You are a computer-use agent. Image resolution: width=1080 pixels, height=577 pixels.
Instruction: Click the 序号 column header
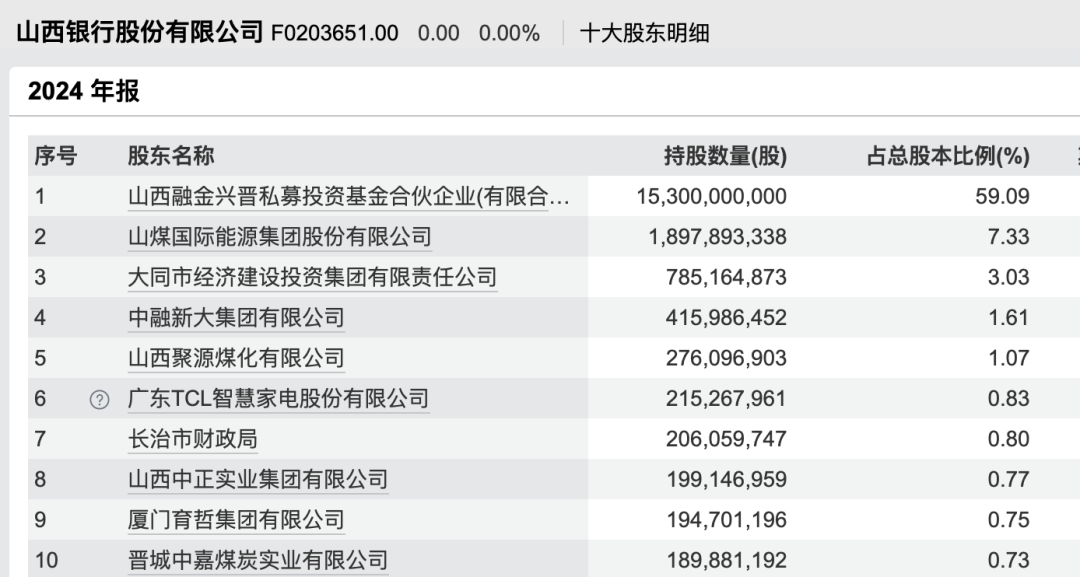tap(56, 156)
